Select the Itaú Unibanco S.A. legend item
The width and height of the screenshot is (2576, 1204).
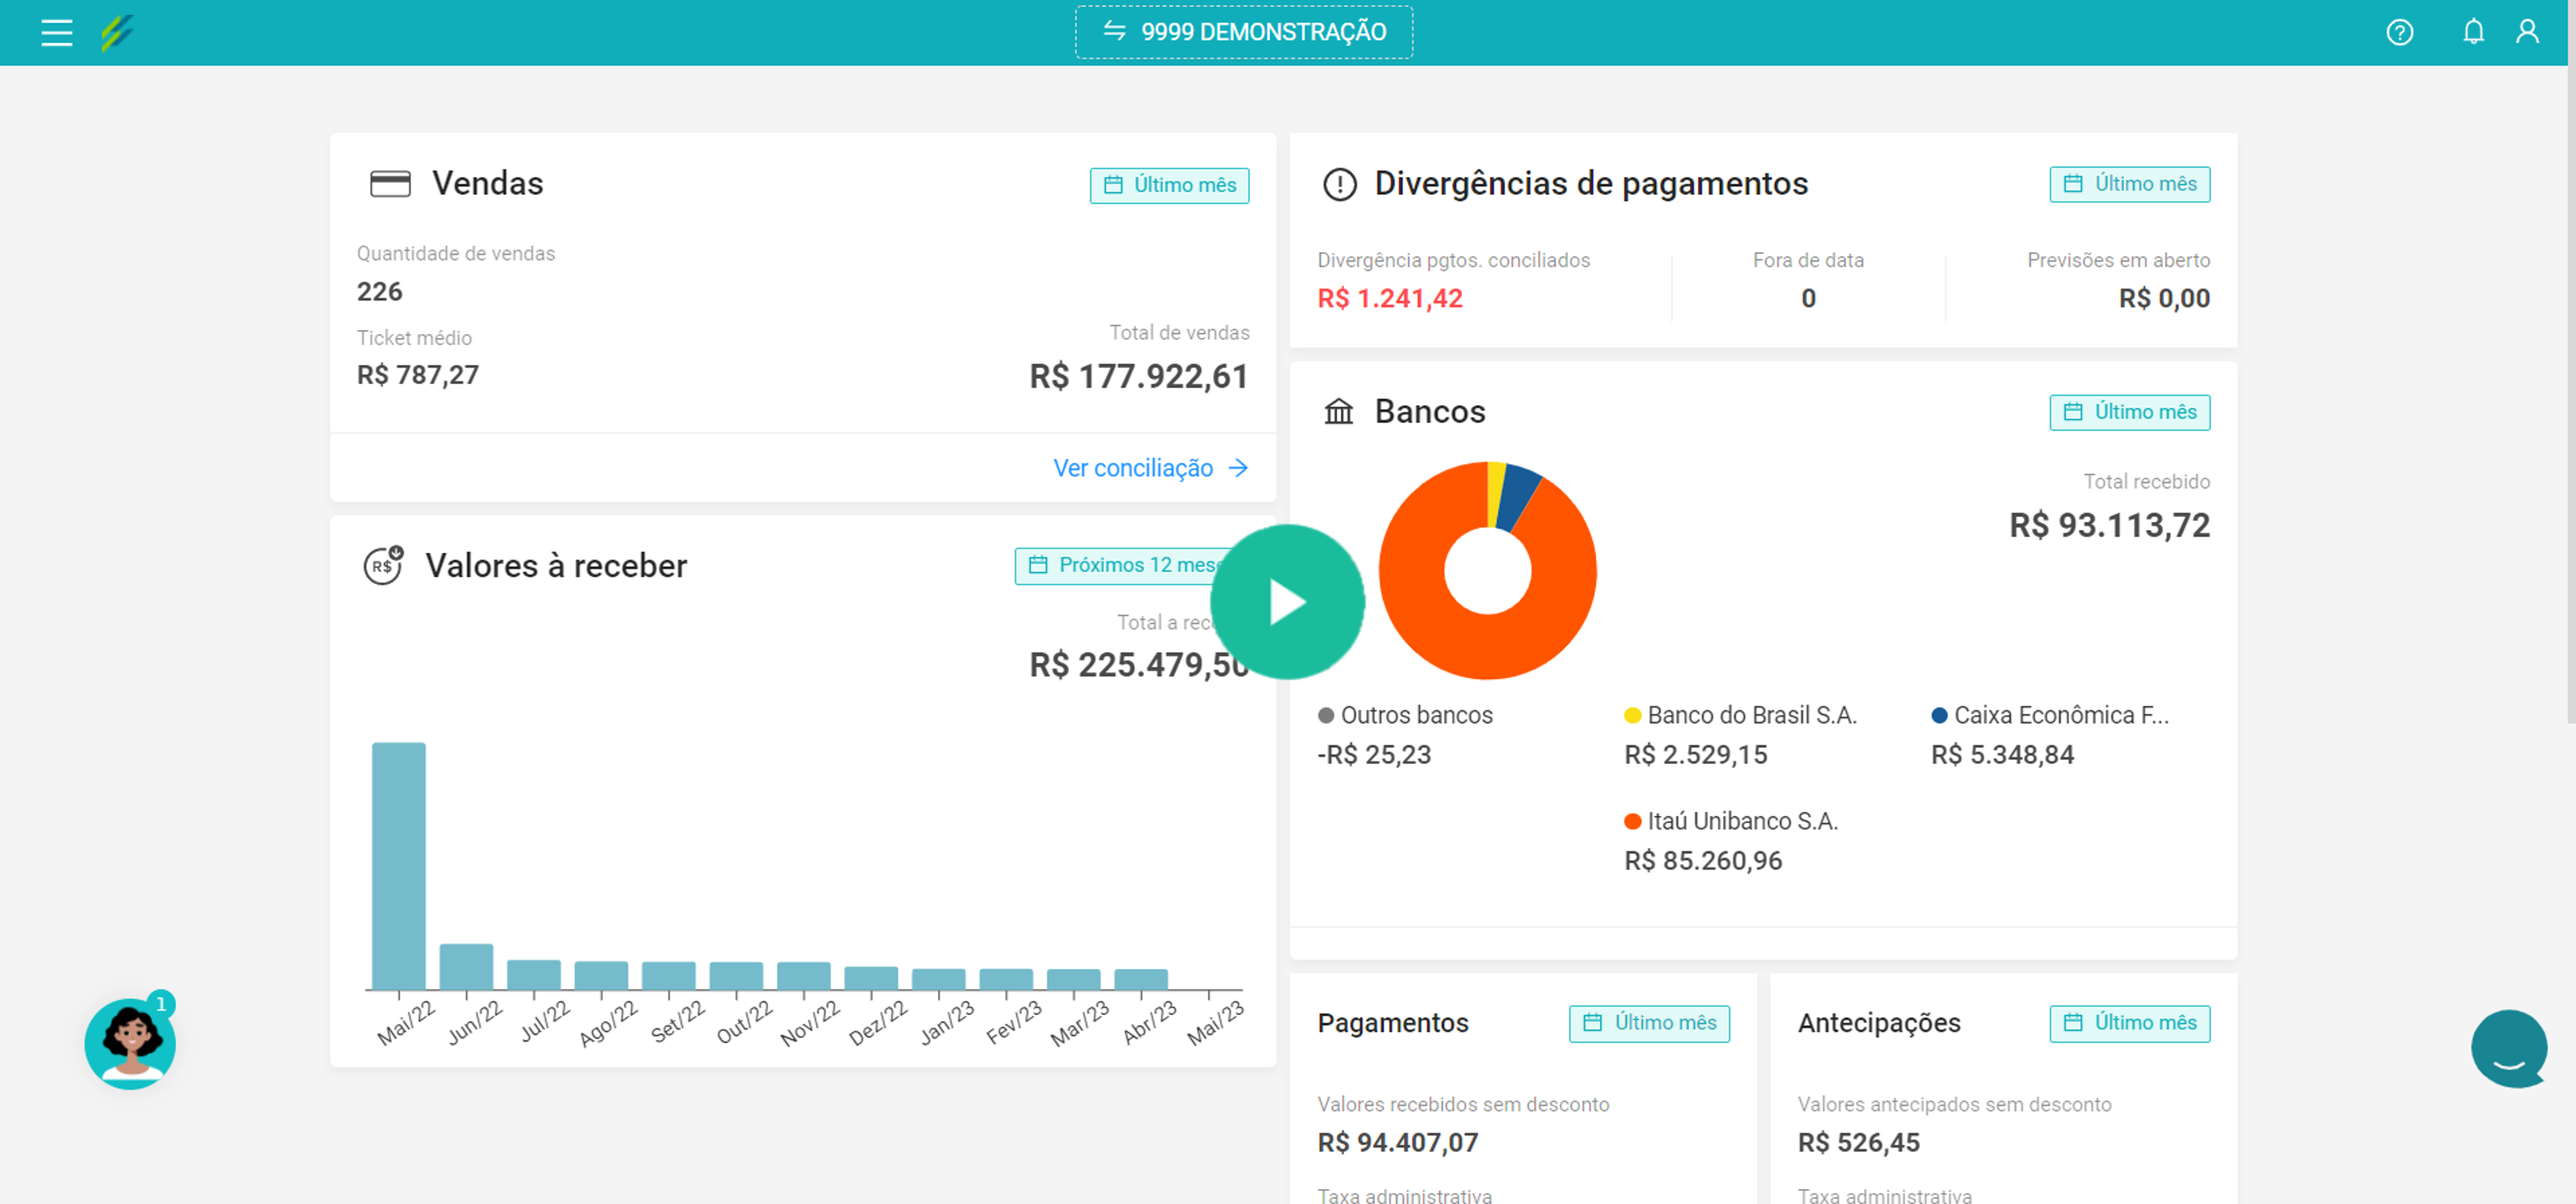click(x=1731, y=822)
